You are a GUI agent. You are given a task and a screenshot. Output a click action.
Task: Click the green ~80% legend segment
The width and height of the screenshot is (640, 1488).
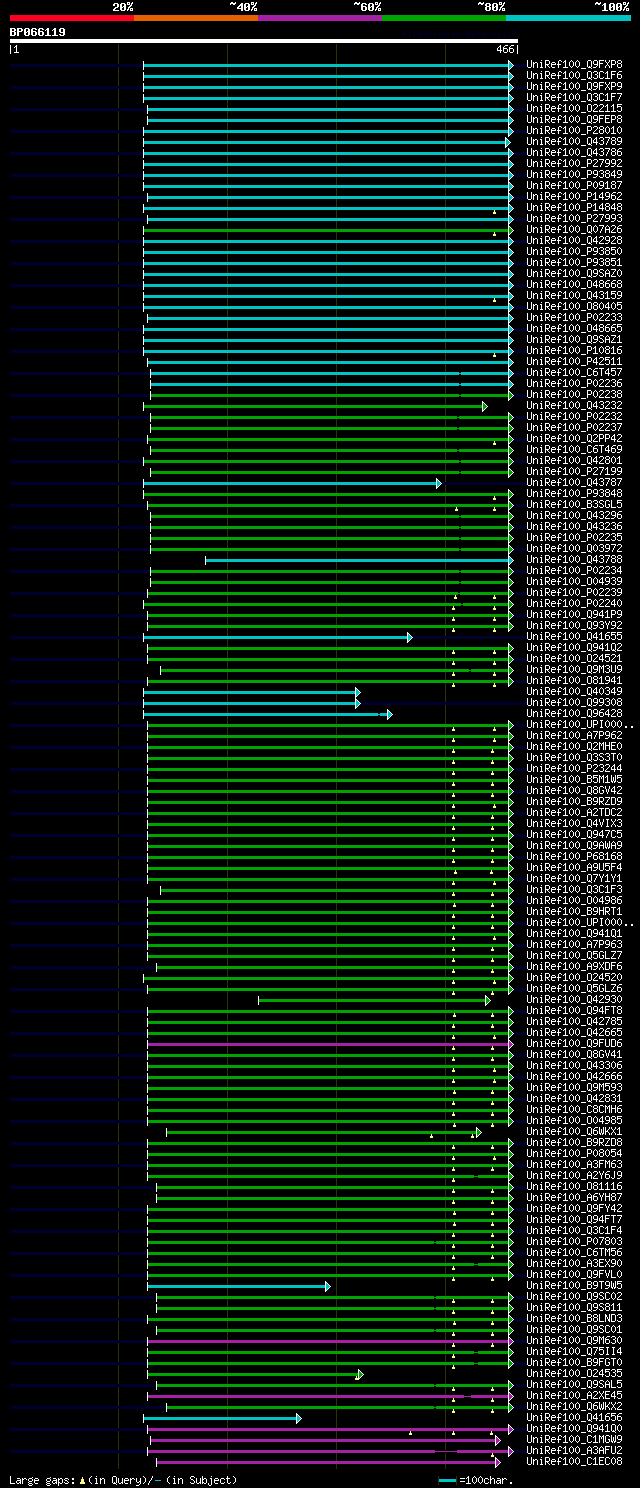pos(443,18)
